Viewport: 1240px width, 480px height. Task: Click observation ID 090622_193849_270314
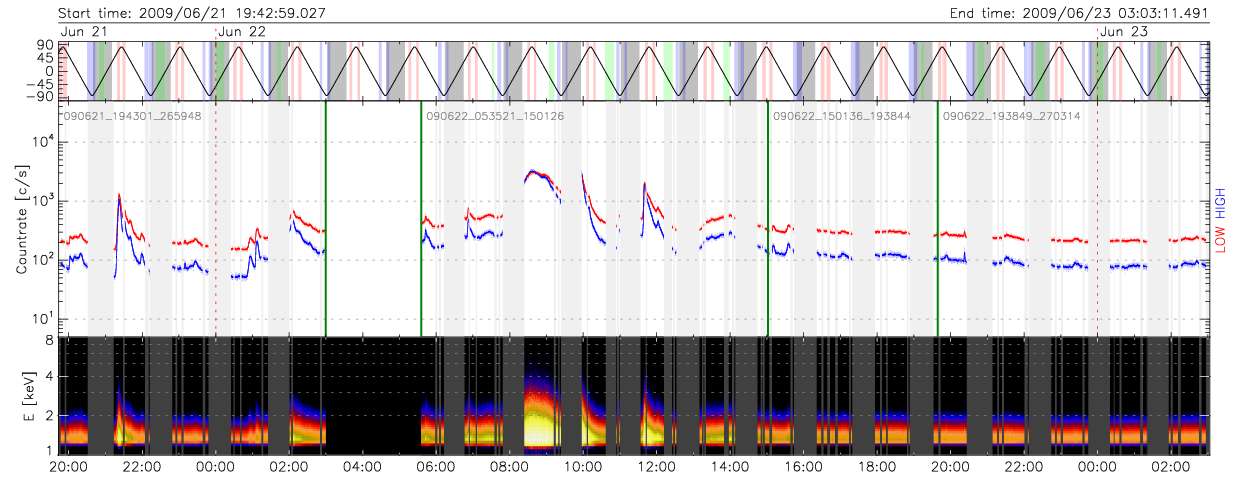1012,117
